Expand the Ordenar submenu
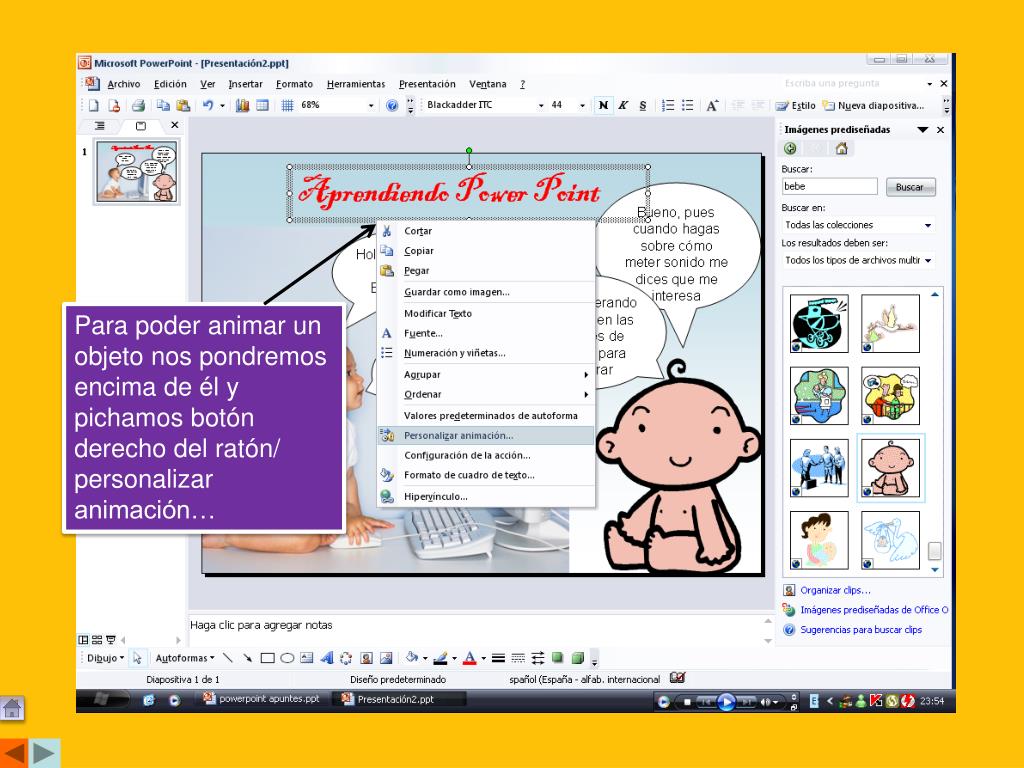The width and height of the screenshot is (1024, 768). [486, 394]
